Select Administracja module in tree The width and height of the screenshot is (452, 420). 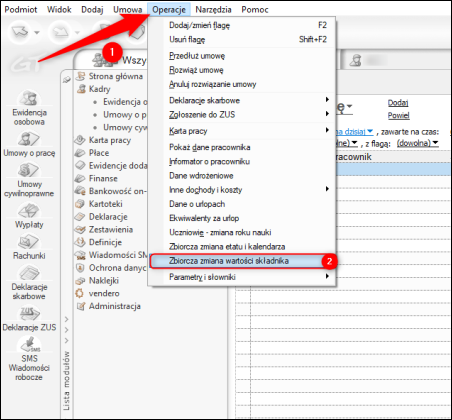point(114,306)
